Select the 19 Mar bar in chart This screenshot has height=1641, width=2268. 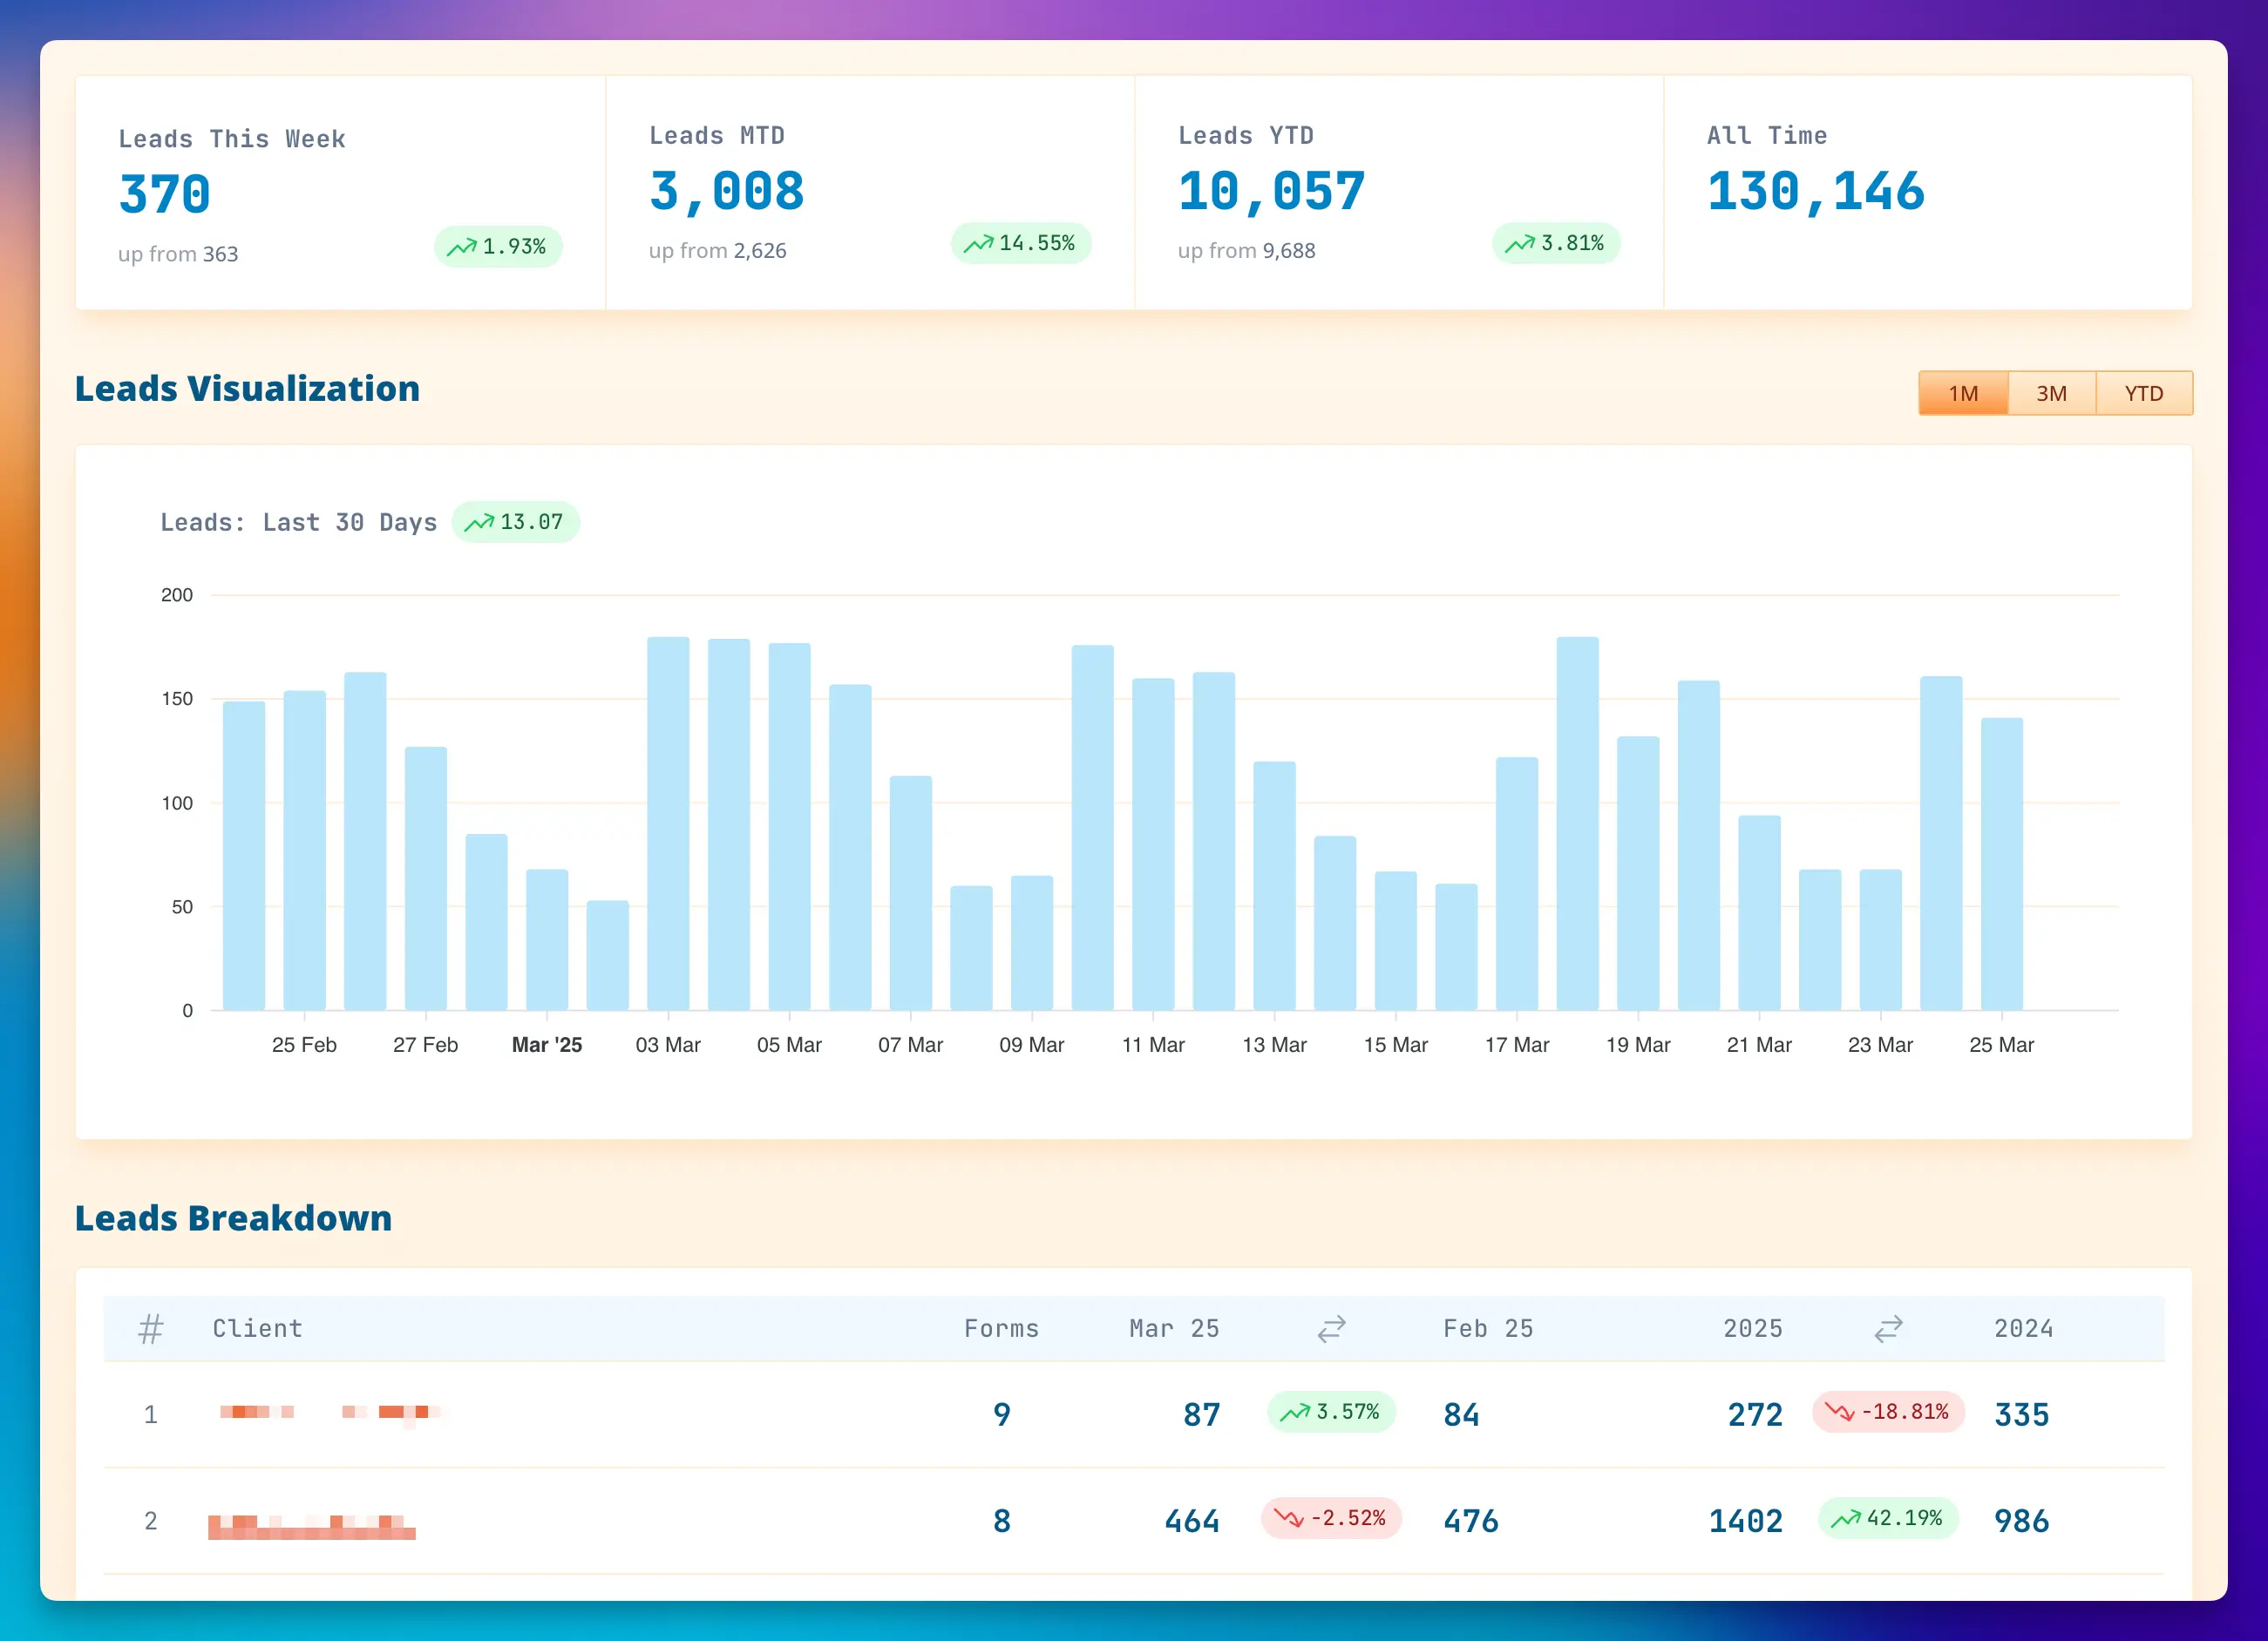pyautogui.click(x=1638, y=873)
